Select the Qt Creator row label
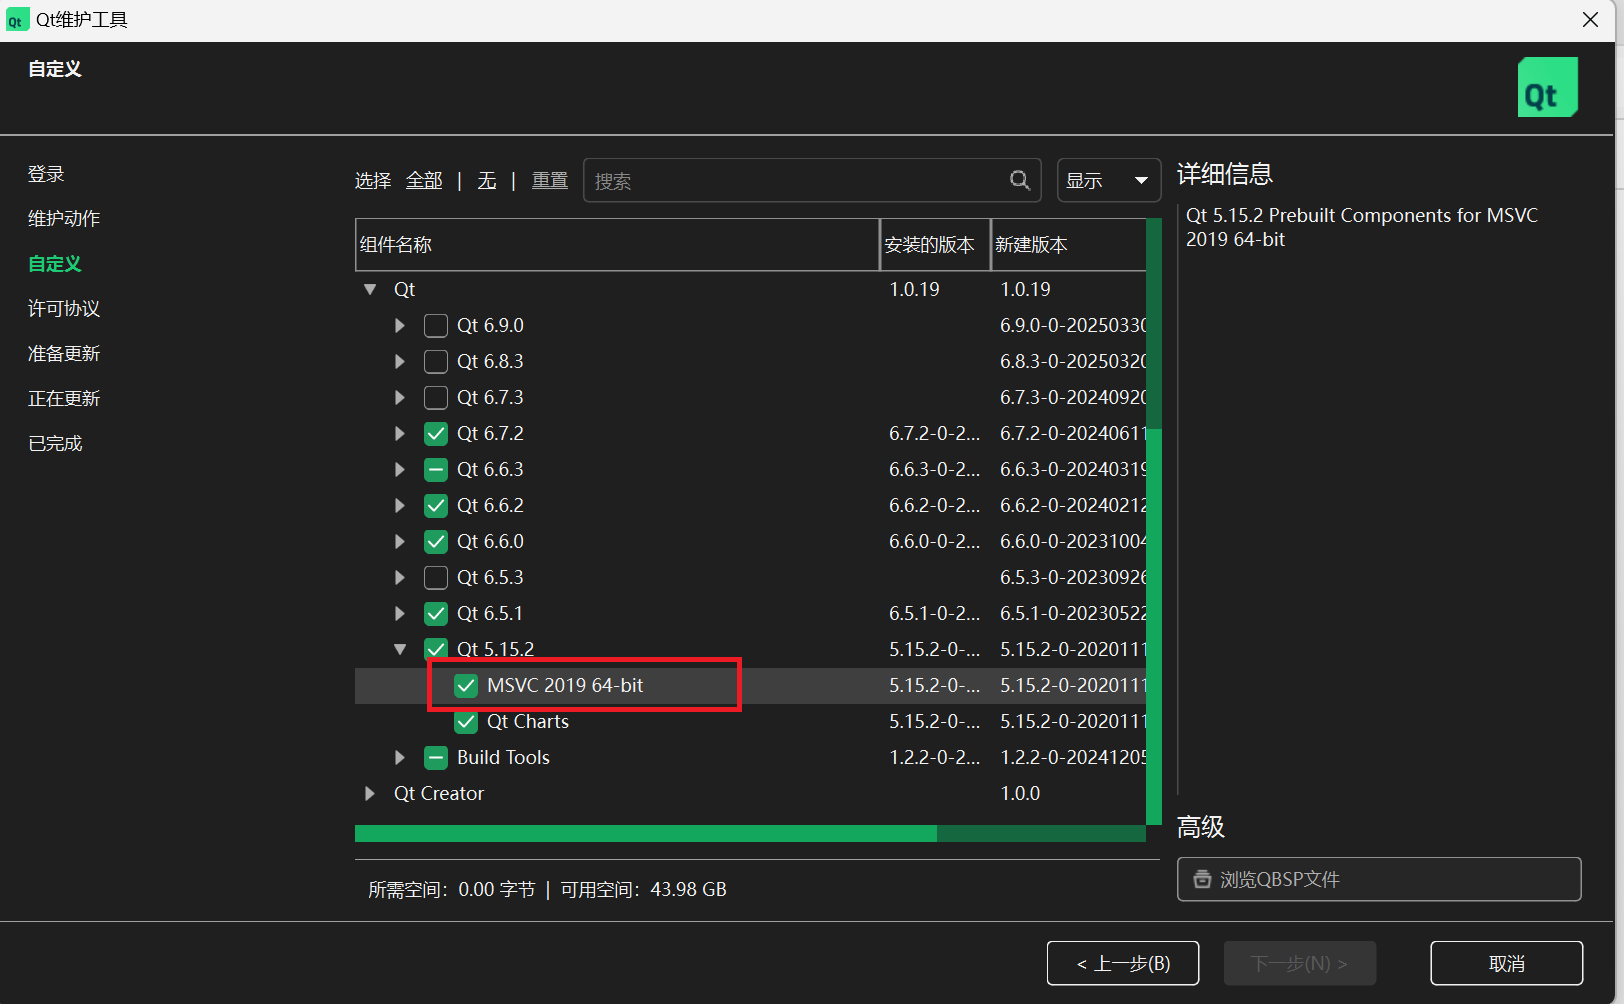 [x=439, y=794]
